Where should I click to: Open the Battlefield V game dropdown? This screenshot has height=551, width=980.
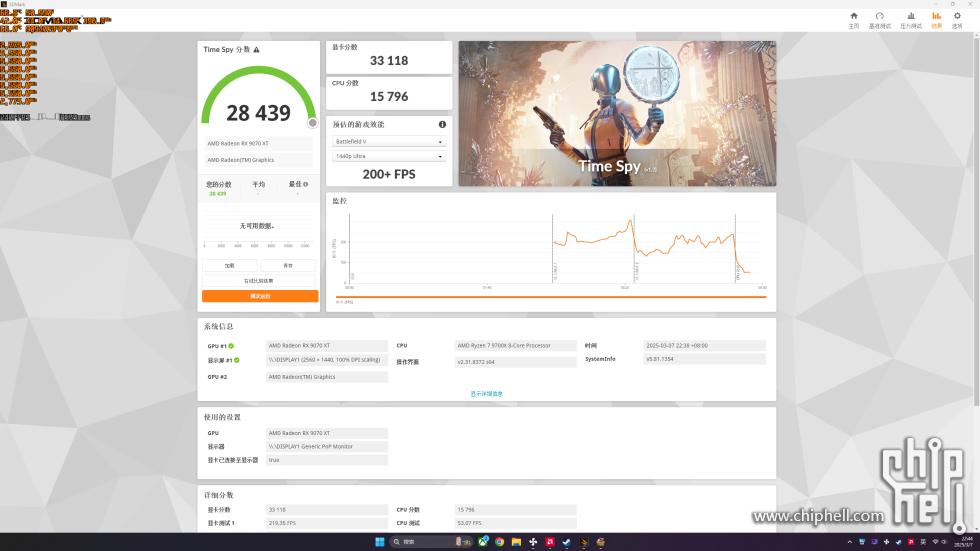[x=389, y=142]
